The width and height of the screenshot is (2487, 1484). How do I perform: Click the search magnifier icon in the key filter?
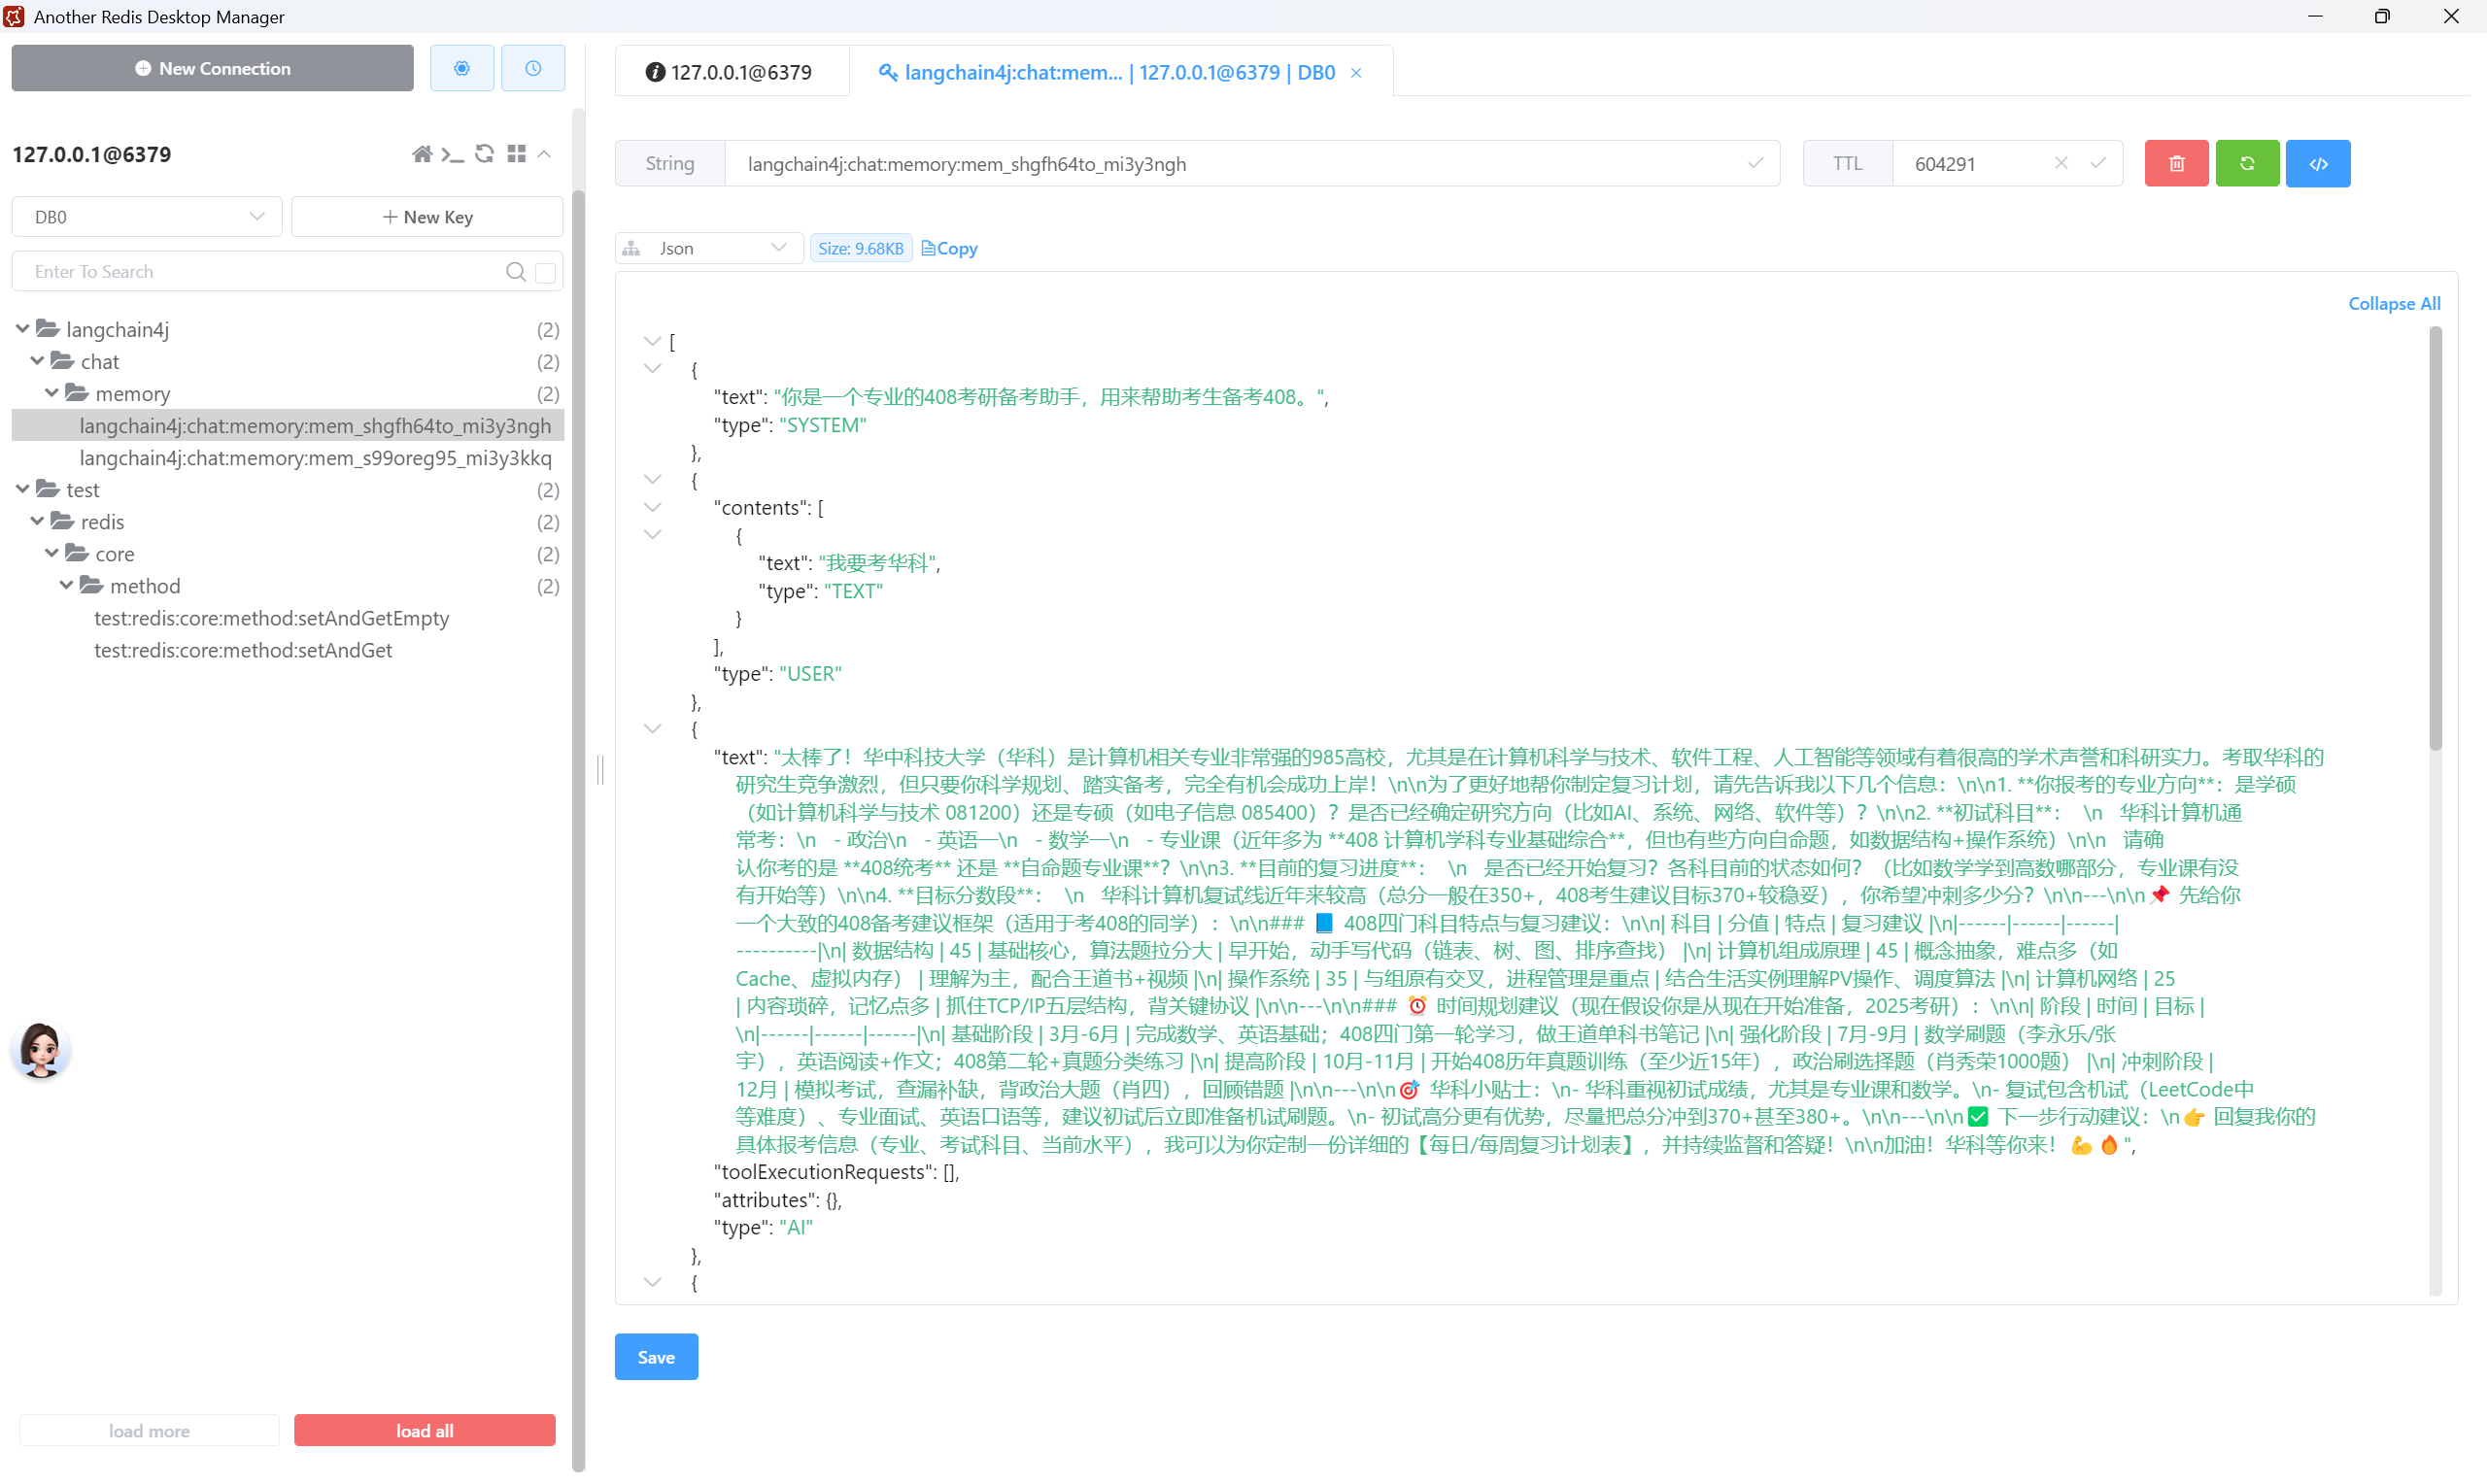[x=516, y=272]
